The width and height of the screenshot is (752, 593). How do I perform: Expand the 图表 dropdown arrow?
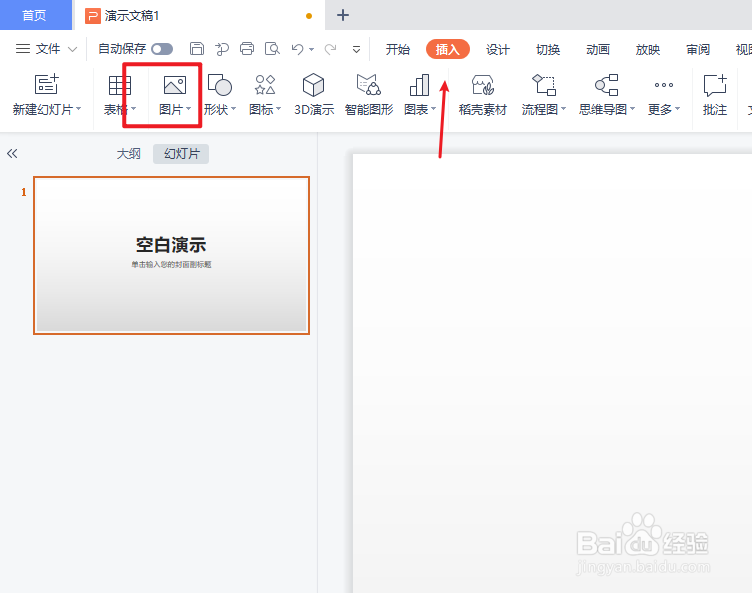coord(434,109)
